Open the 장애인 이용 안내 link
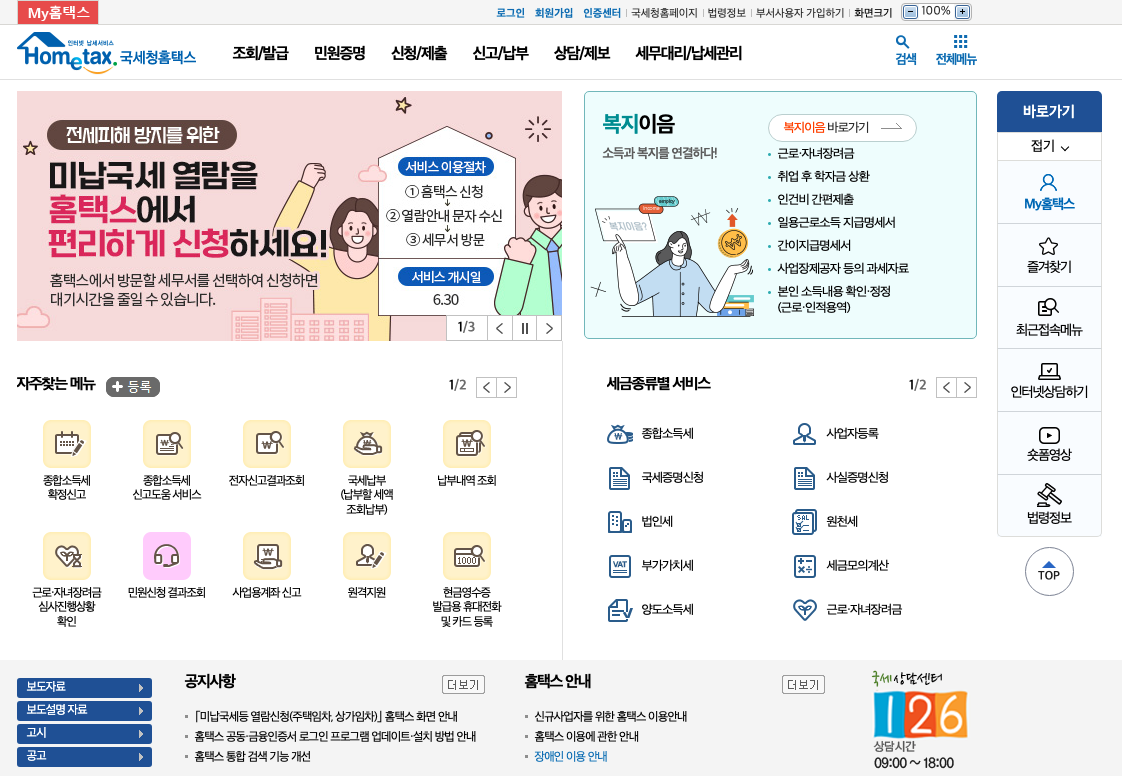Image resolution: width=1122 pixels, height=776 pixels. [571, 757]
